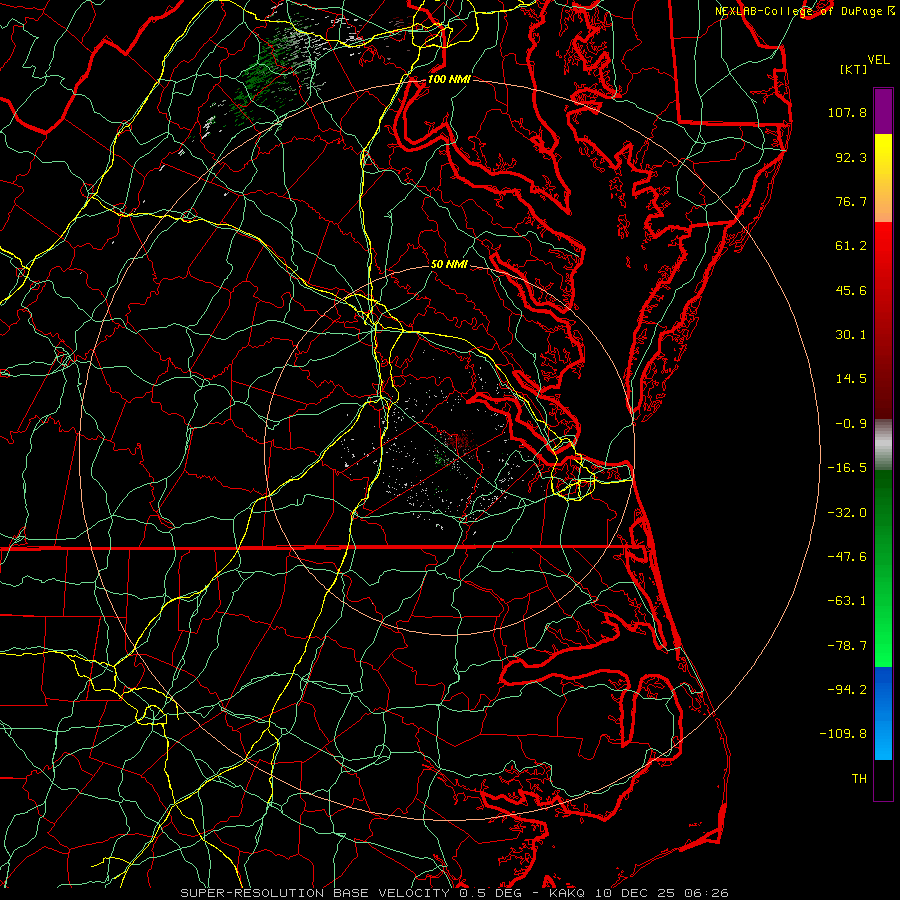Select the 92.3 velocity legend value
The height and width of the screenshot is (900, 900).
point(851,157)
